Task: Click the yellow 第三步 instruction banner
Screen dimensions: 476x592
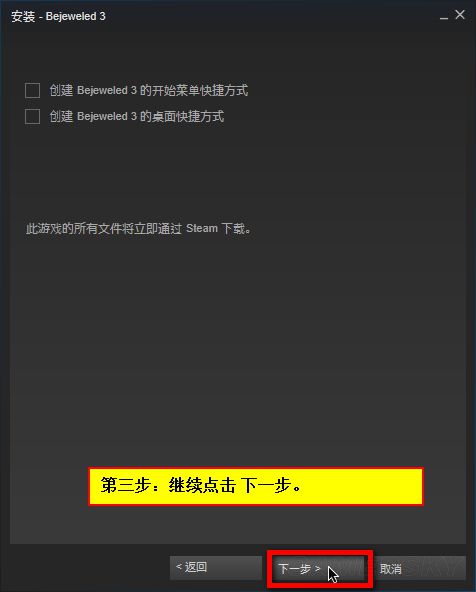Action: [256, 486]
